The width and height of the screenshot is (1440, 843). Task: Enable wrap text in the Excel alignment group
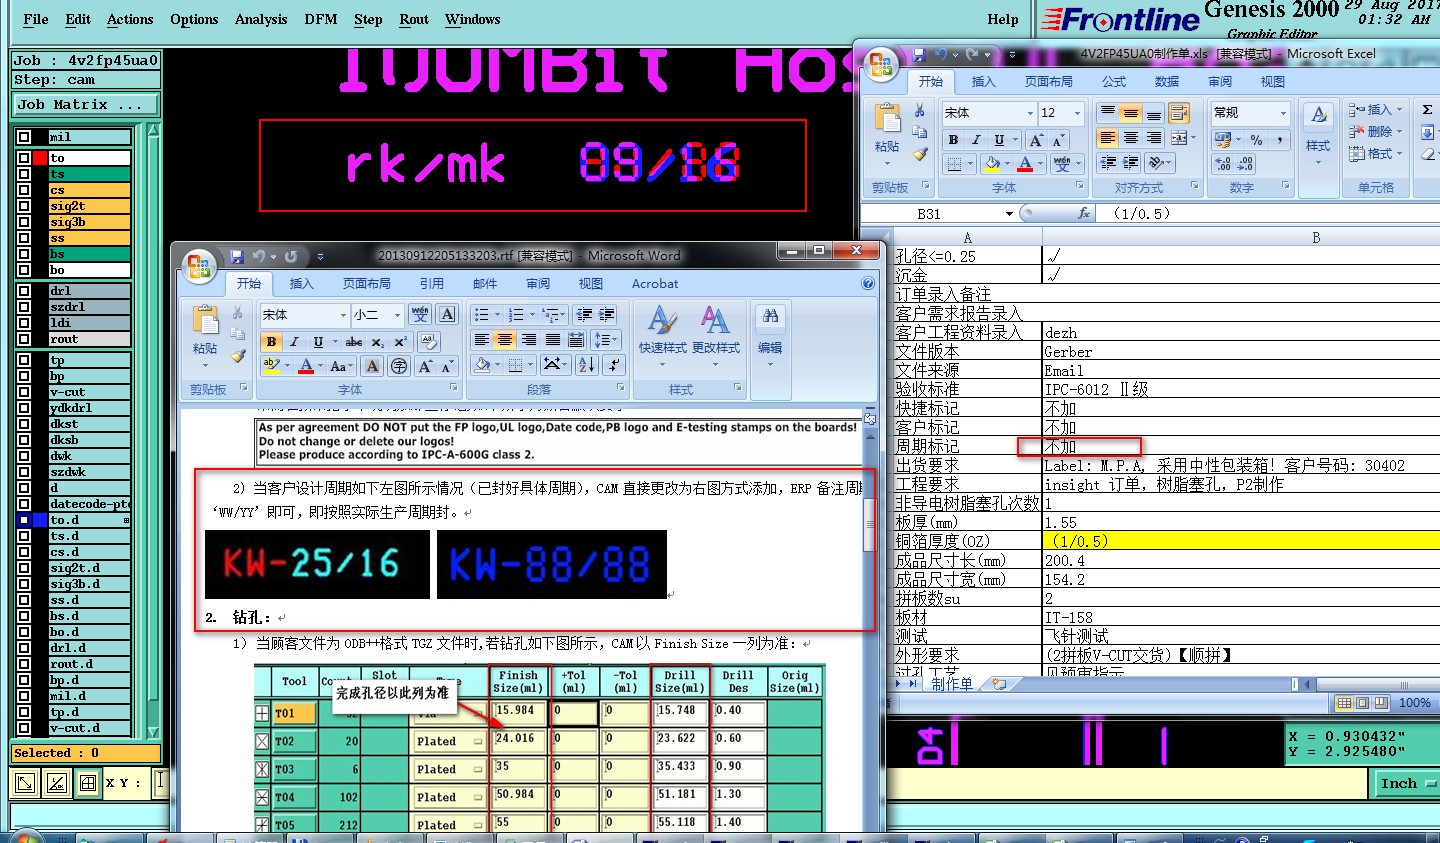[1180, 112]
